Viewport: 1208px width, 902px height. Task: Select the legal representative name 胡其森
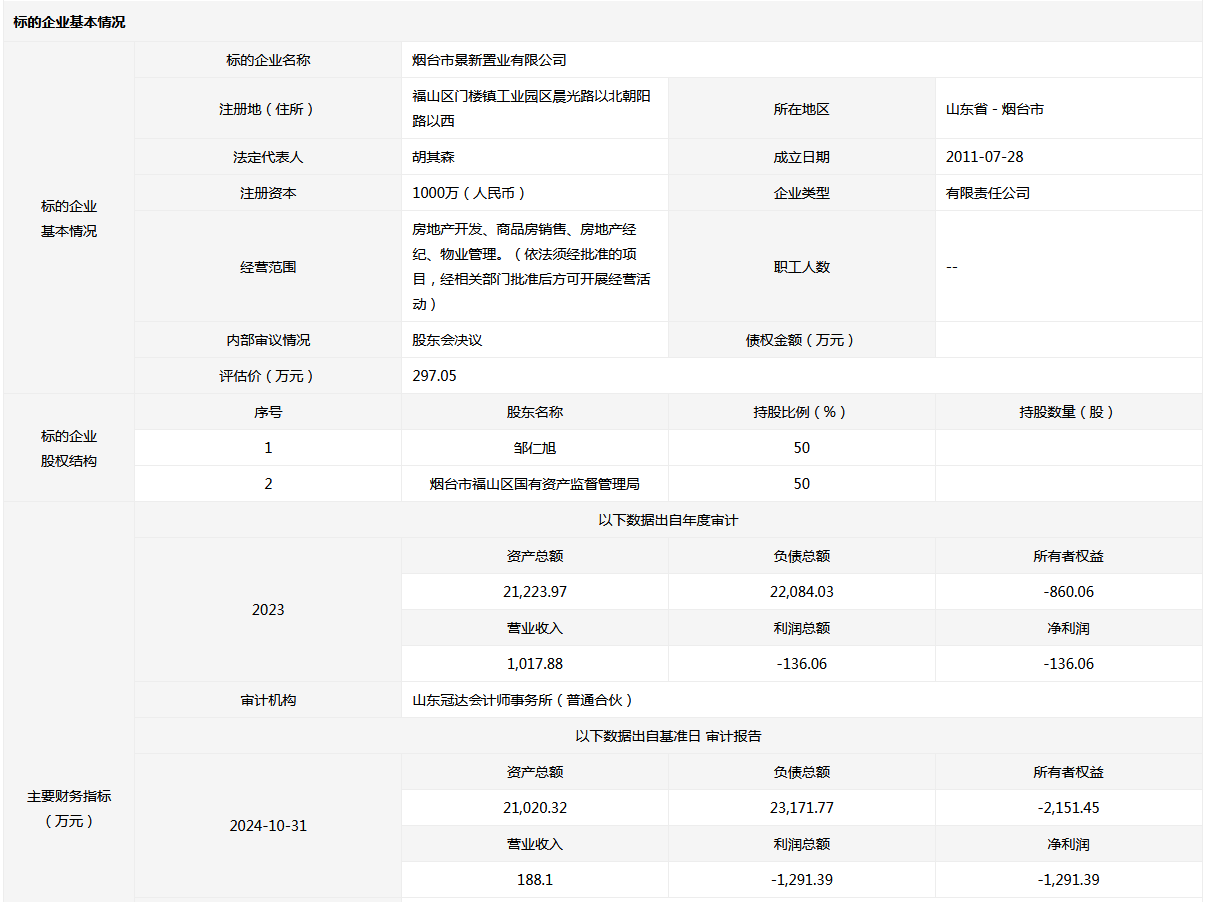coord(434,157)
